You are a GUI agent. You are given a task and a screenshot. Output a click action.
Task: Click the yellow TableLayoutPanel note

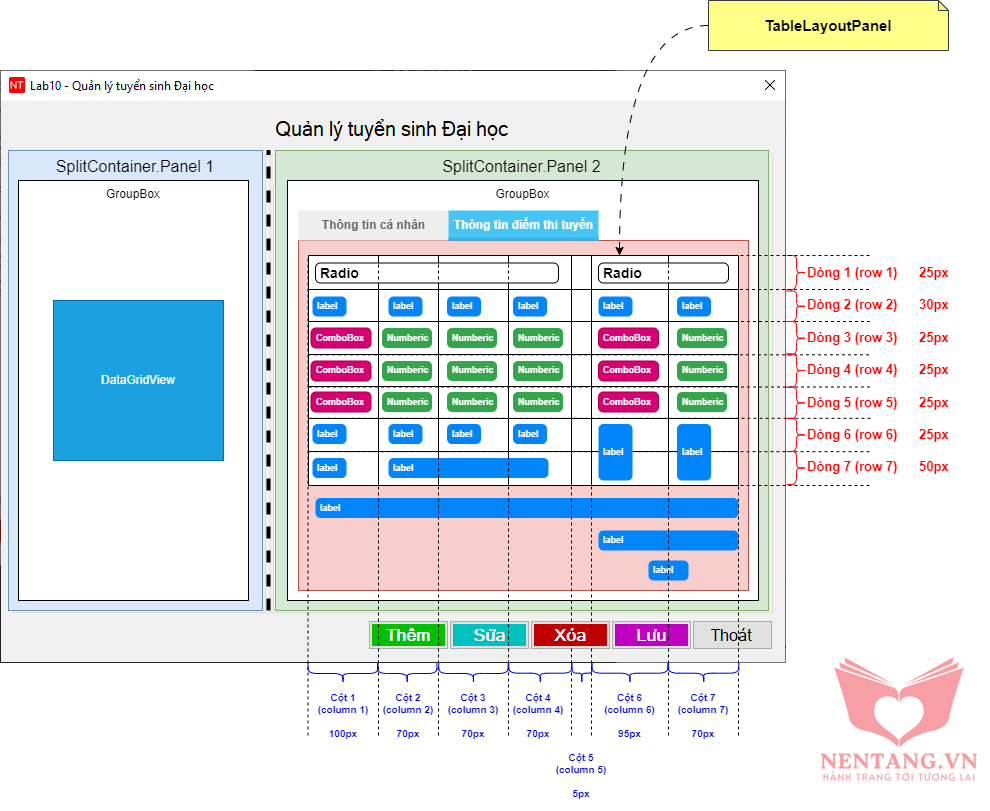pos(828,26)
